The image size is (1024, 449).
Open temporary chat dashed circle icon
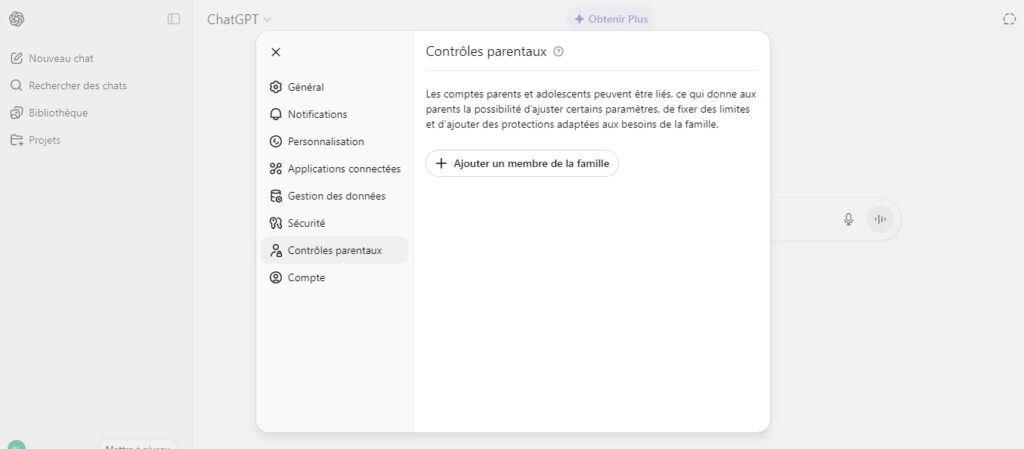[x=1008, y=19]
